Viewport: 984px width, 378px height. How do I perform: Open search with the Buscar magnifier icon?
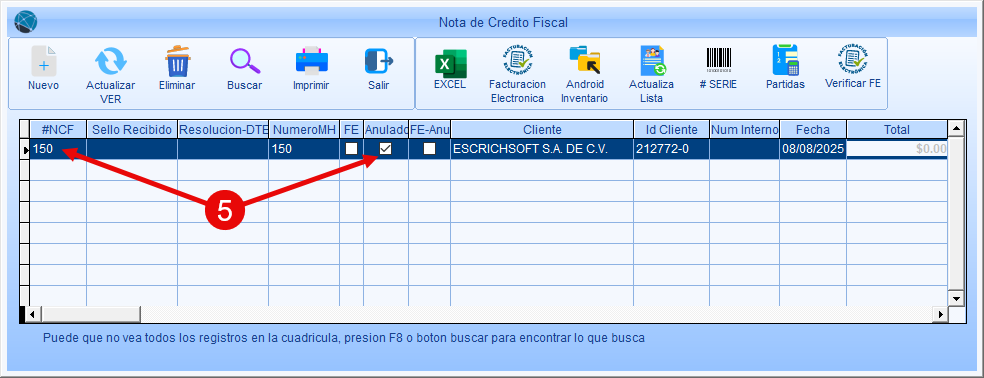(245, 61)
